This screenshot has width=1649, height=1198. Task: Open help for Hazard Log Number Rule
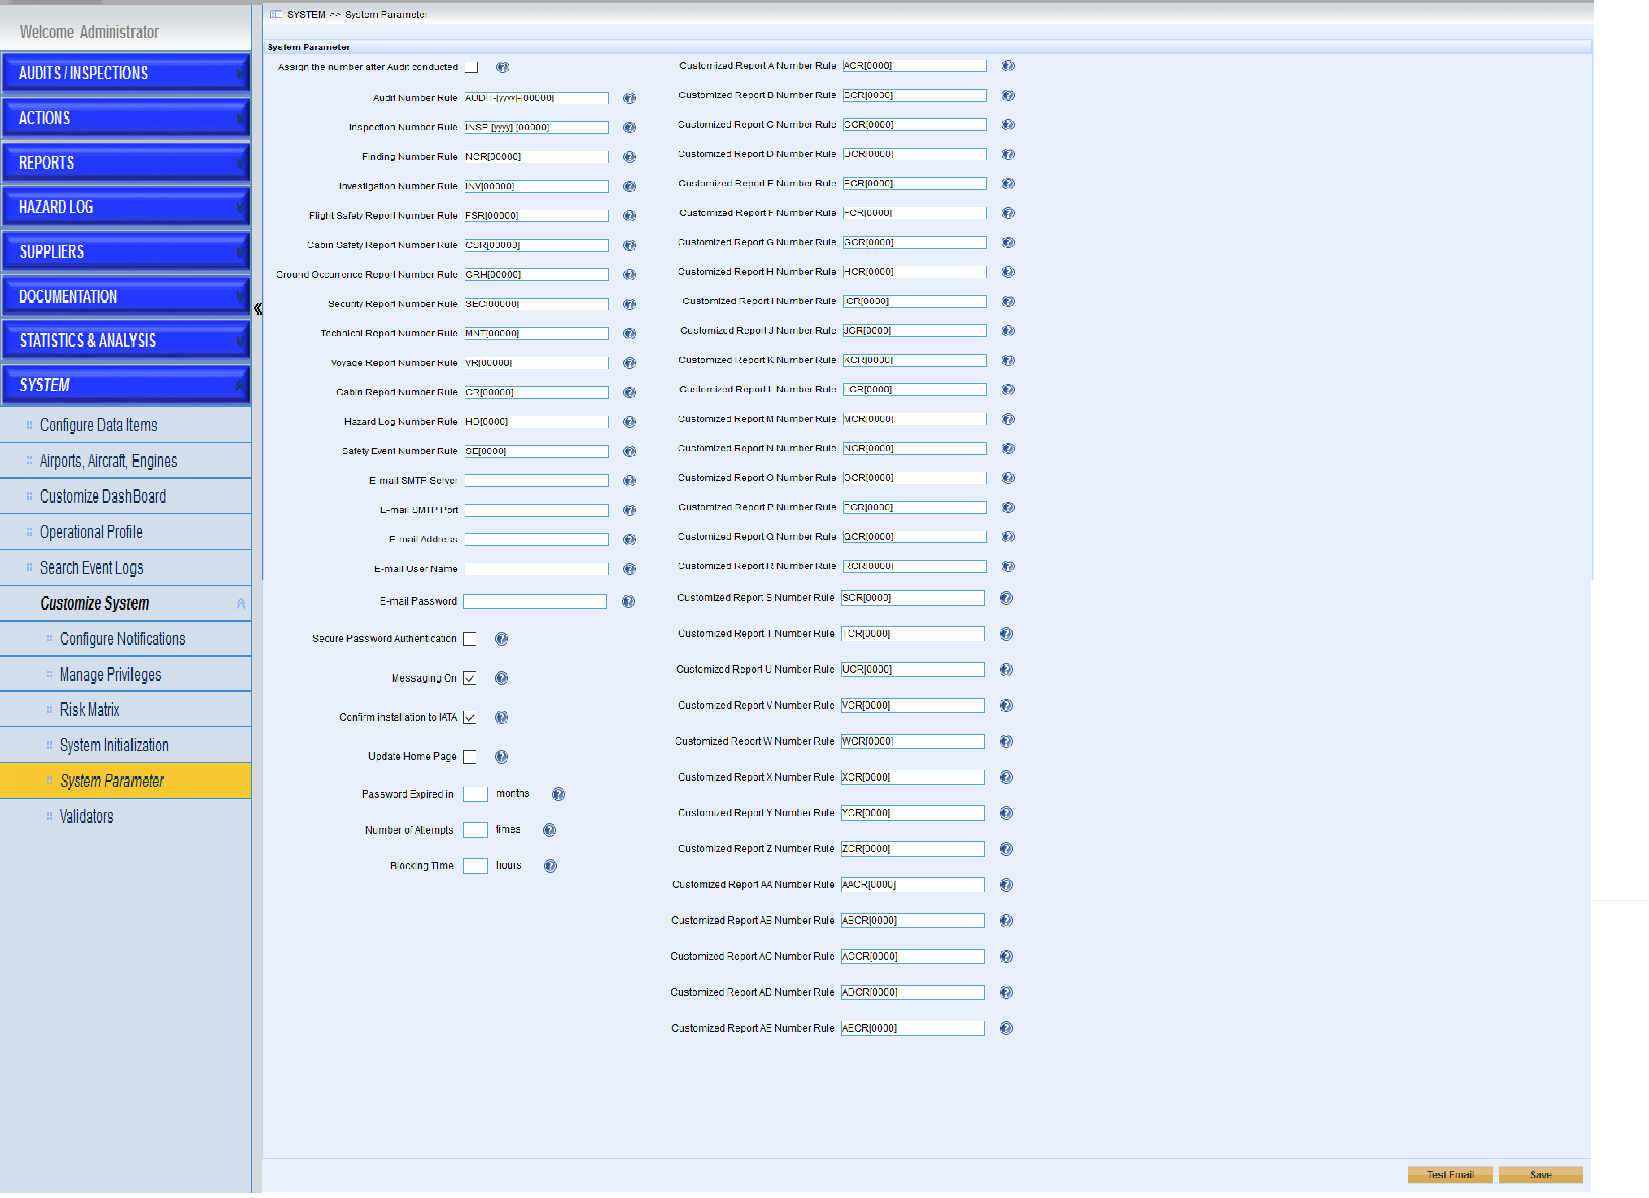pyautogui.click(x=629, y=422)
